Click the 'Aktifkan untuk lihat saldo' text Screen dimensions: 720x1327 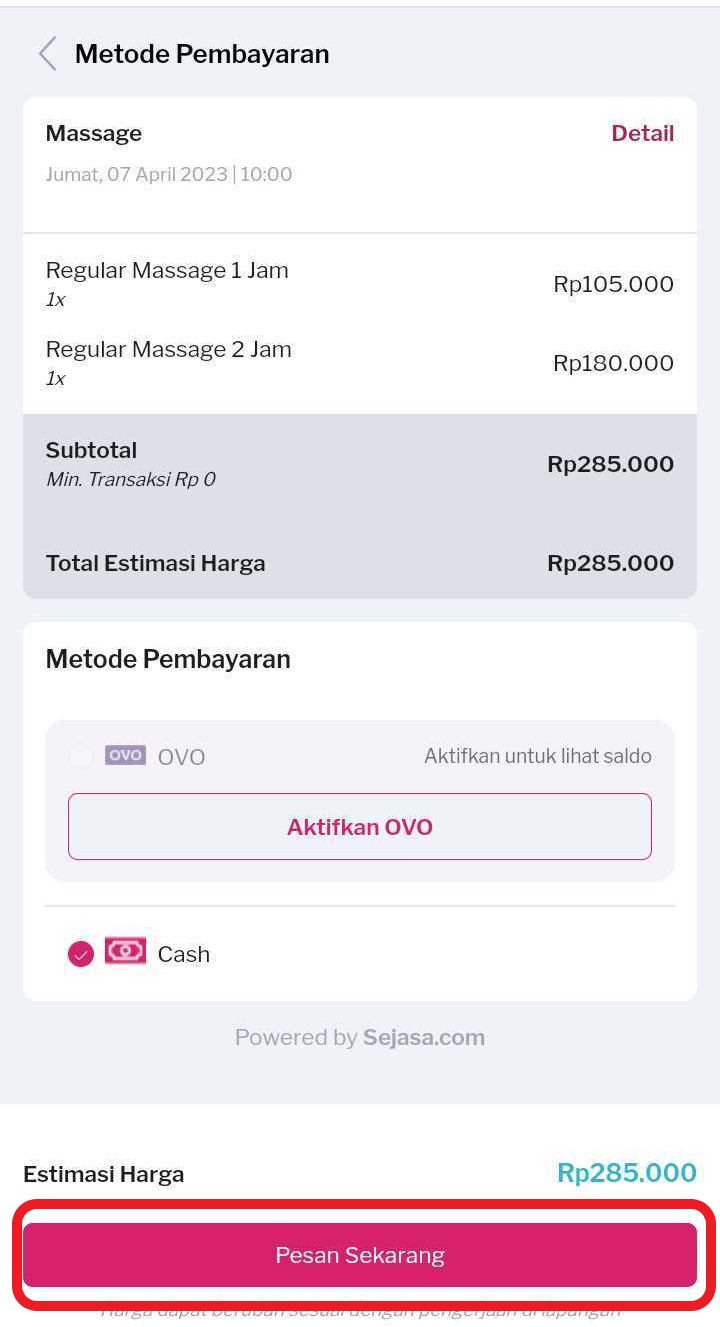(537, 757)
